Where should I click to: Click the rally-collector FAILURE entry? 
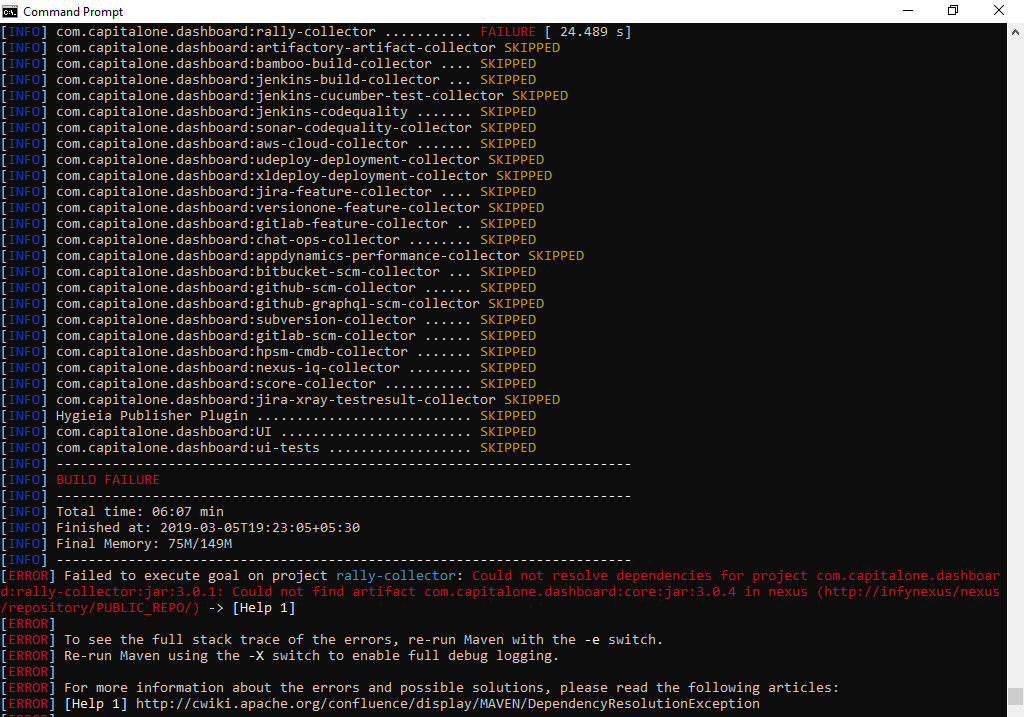[x=300, y=31]
